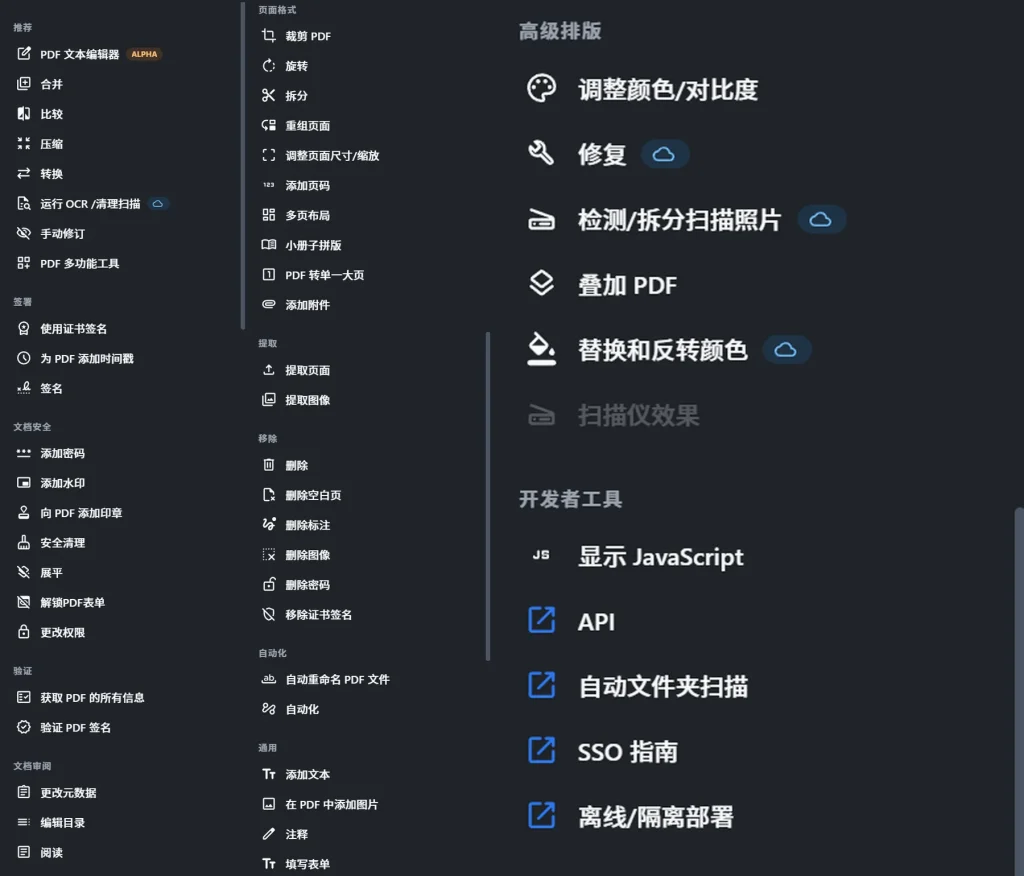The image size is (1024, 876).
Task: Click the 显示 JavaScript JS icon
Action: point(541,555)
